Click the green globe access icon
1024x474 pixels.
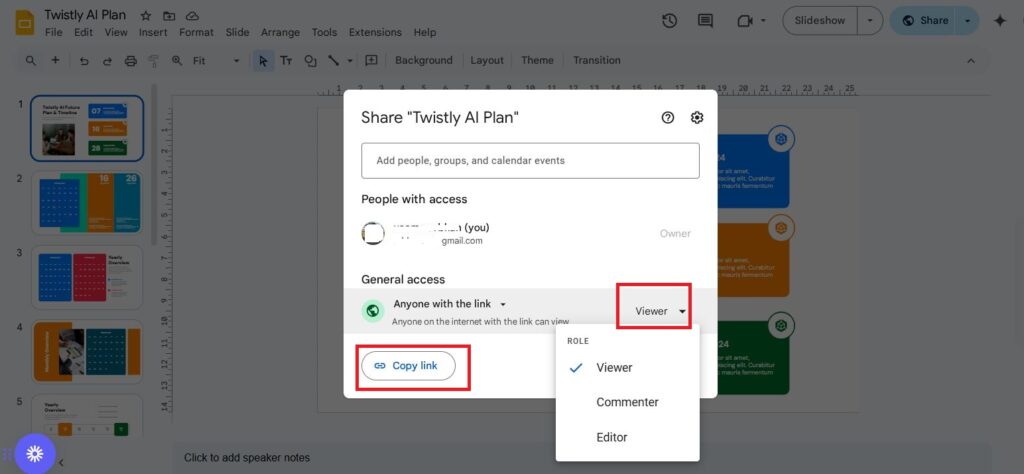click(373, 311)
